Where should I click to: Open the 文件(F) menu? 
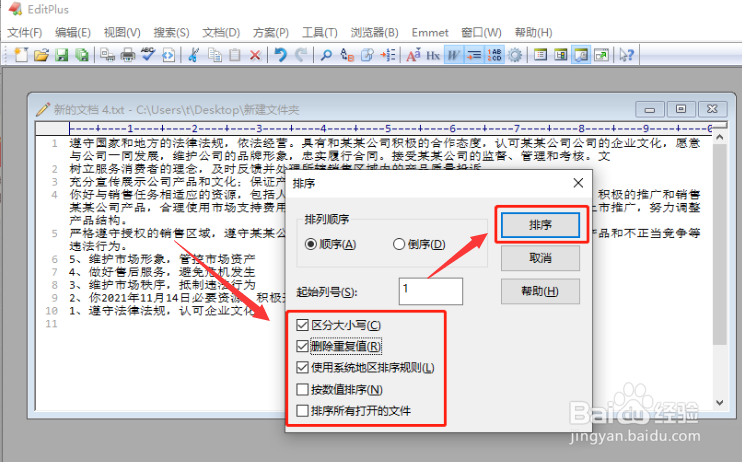pyautogui.click(x=25, y=33)
